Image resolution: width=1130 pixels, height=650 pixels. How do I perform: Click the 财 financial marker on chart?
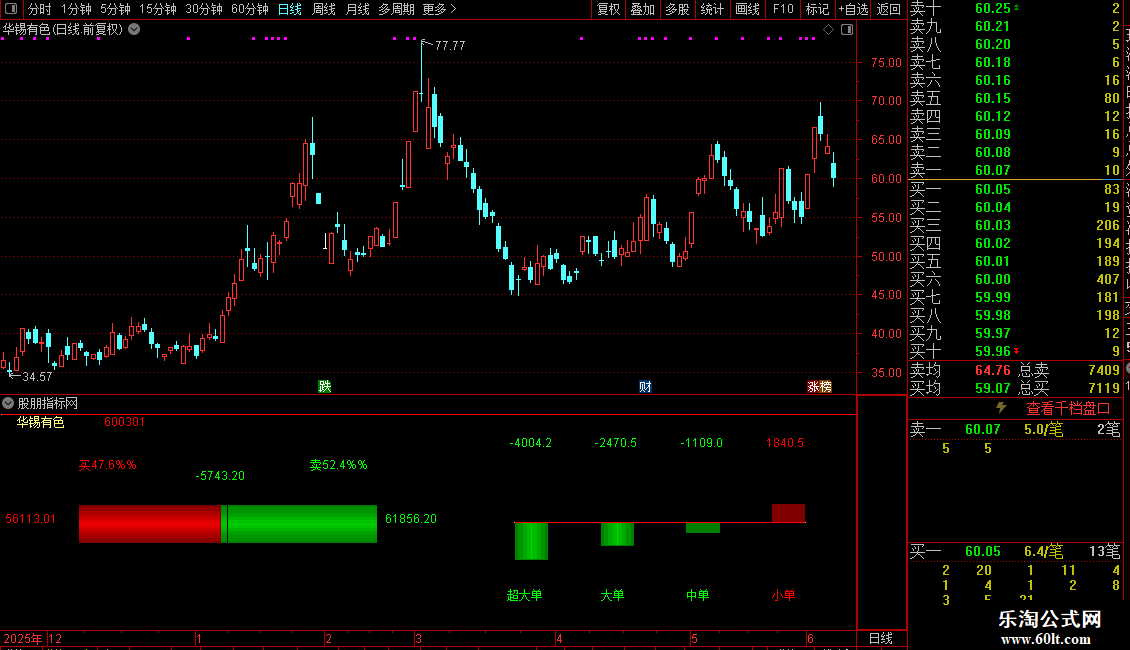click(645, 386)
